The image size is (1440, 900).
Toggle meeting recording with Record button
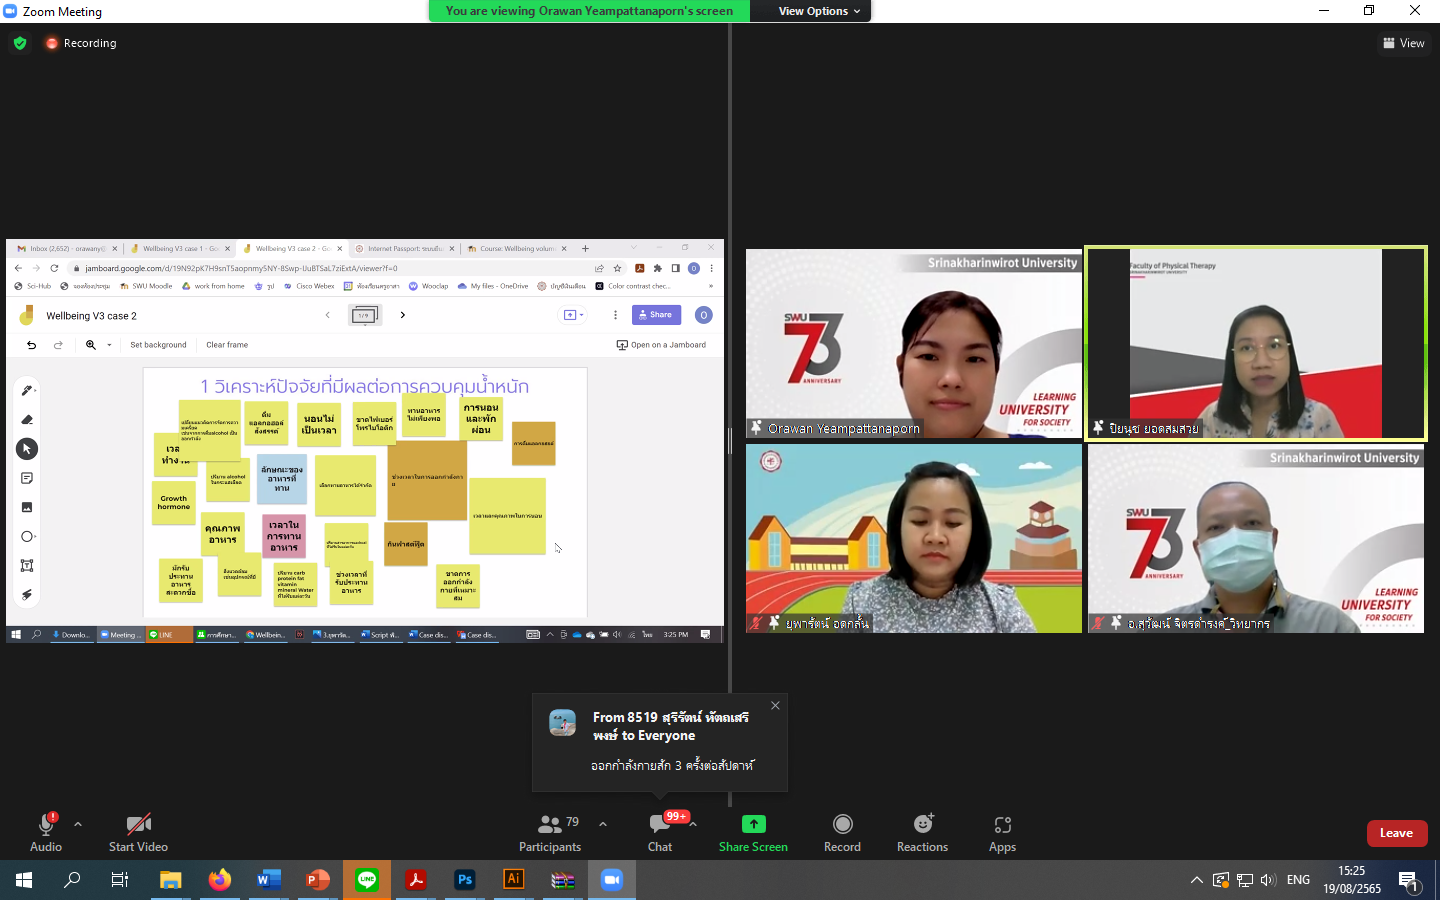pyautogui.click(x=842, y=831)
